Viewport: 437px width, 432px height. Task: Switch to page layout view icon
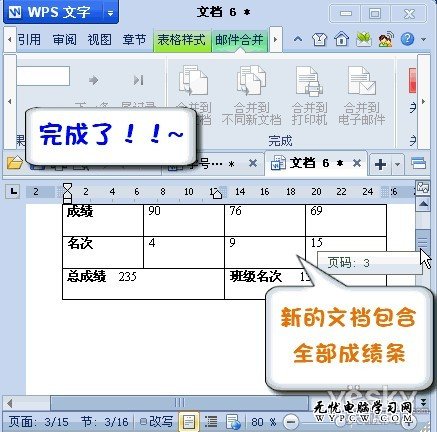(x=189, y=422)
